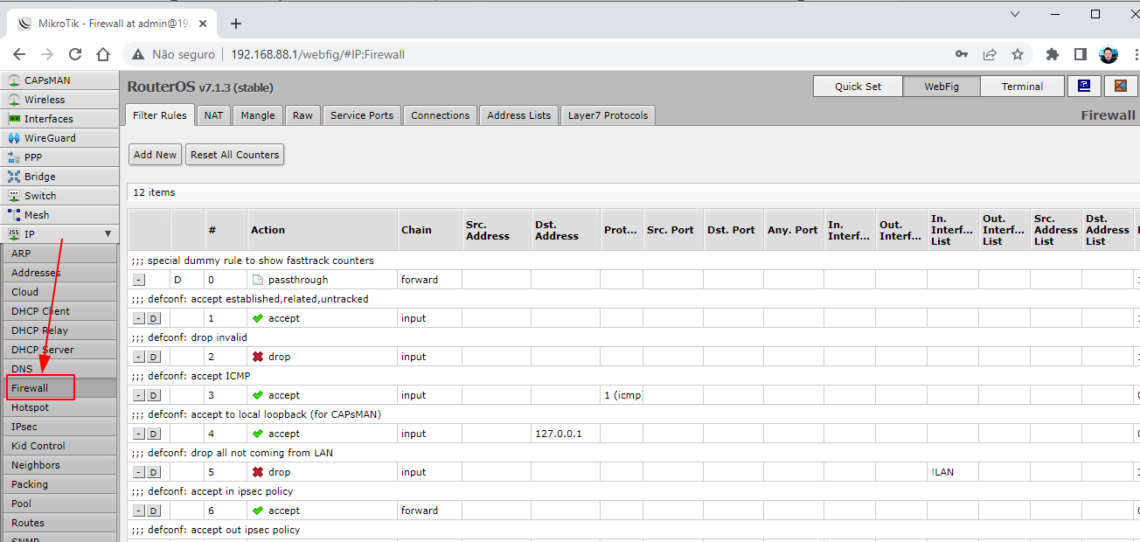1140x542 pixels.
Task: Select the WebFig mode button
Action: point(942,86)
